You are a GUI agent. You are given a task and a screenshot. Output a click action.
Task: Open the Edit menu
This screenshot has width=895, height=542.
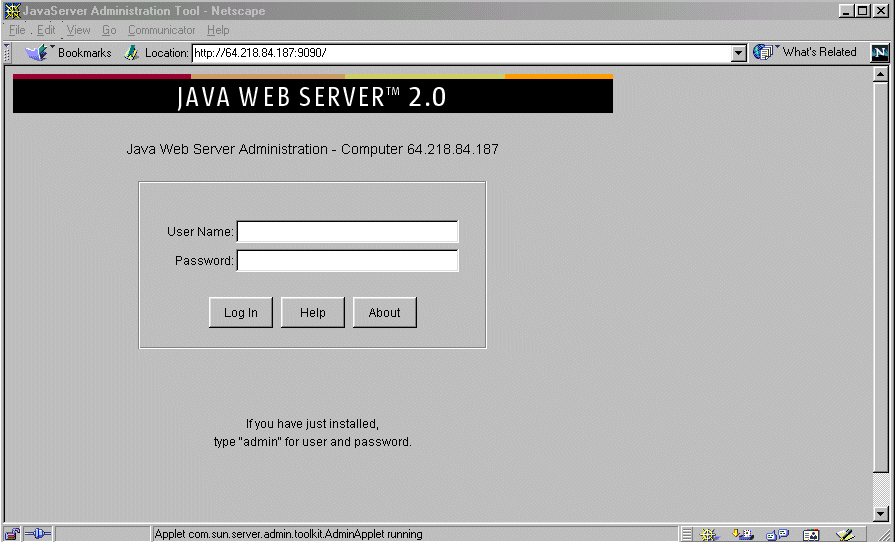click(x=46, y=30)
